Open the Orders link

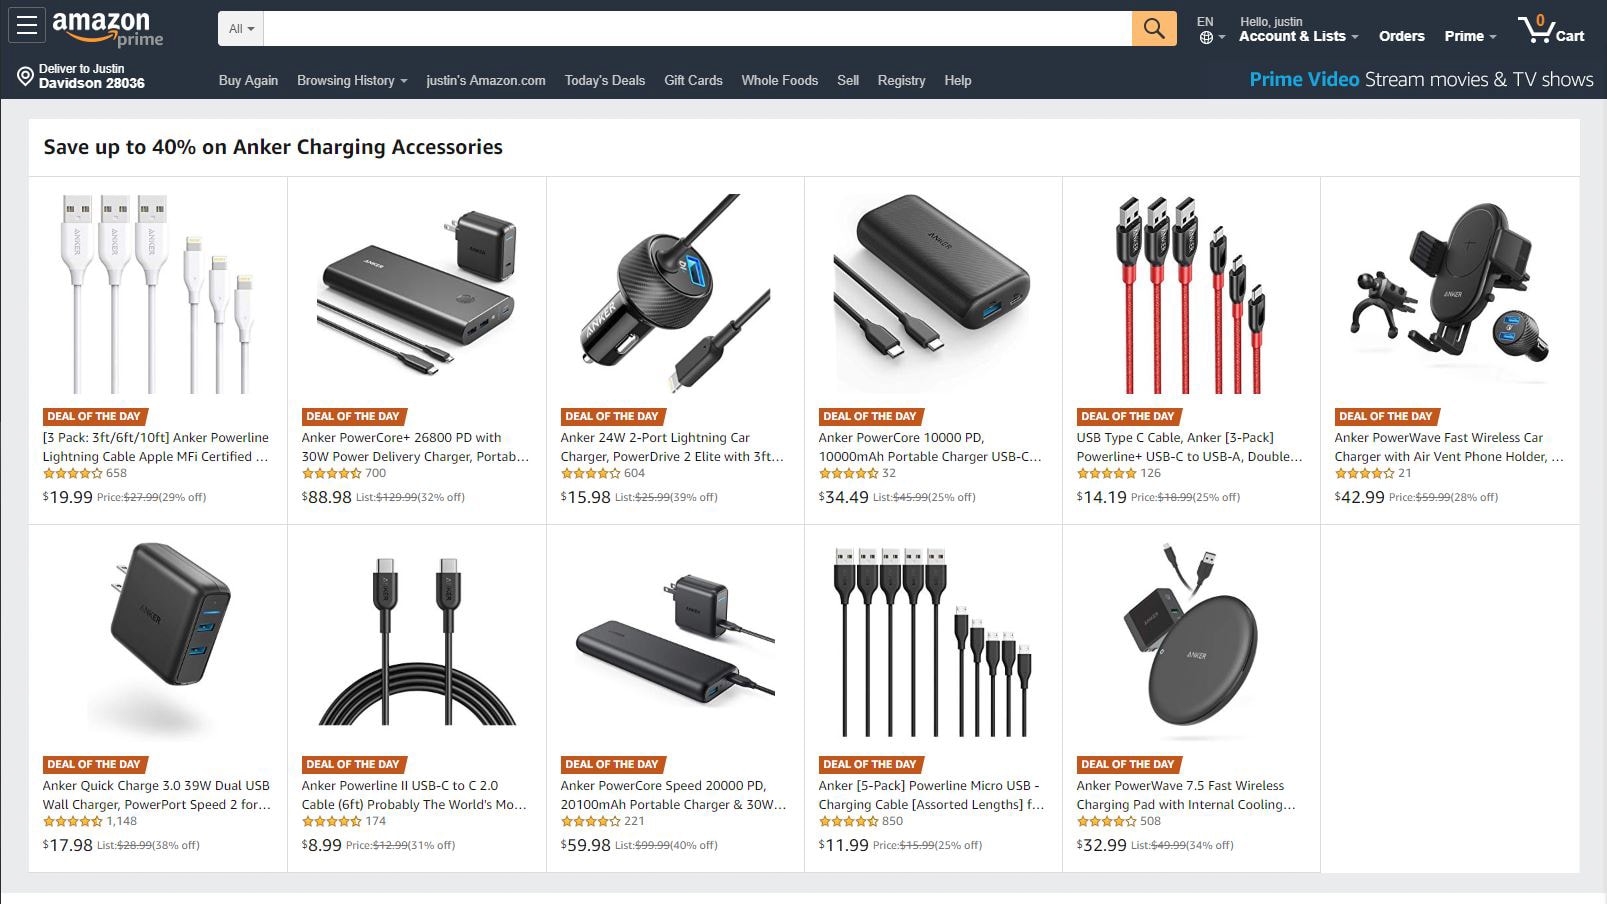[x=1401, y=36]
